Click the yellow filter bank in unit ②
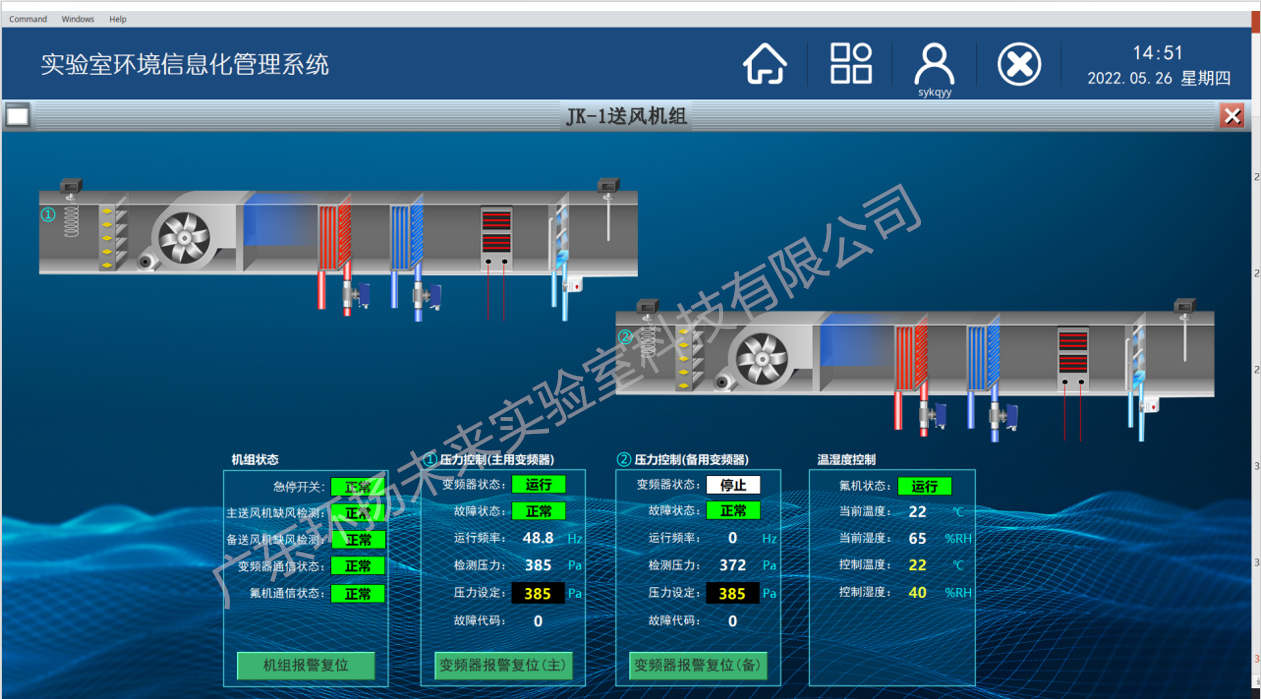The width and height of the screenshot is (1261, 699). [x=690, y=359]
